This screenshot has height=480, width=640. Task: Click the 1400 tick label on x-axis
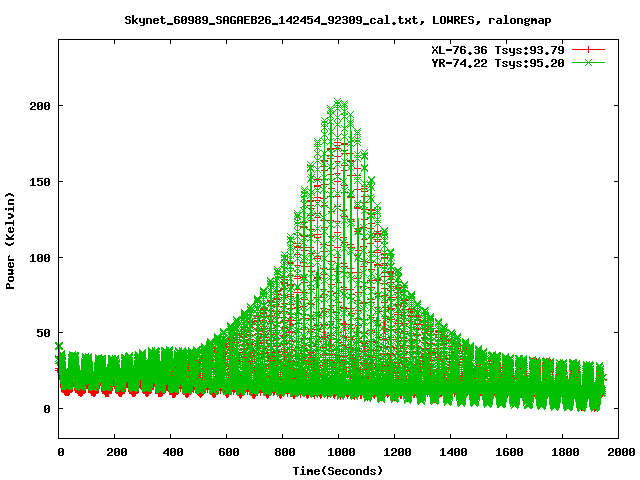pyautogui.click(x=450, y=453)
